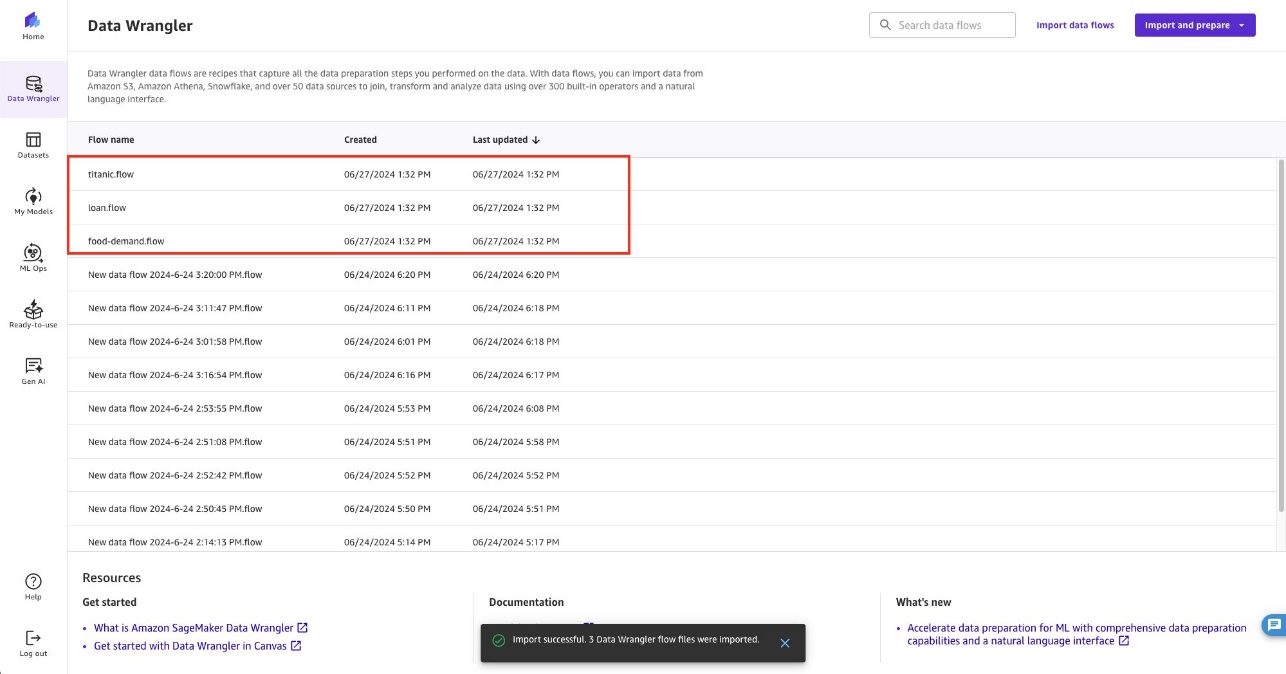Click Import data flows link
The image size is (1286, 674).
point(1075,25)
